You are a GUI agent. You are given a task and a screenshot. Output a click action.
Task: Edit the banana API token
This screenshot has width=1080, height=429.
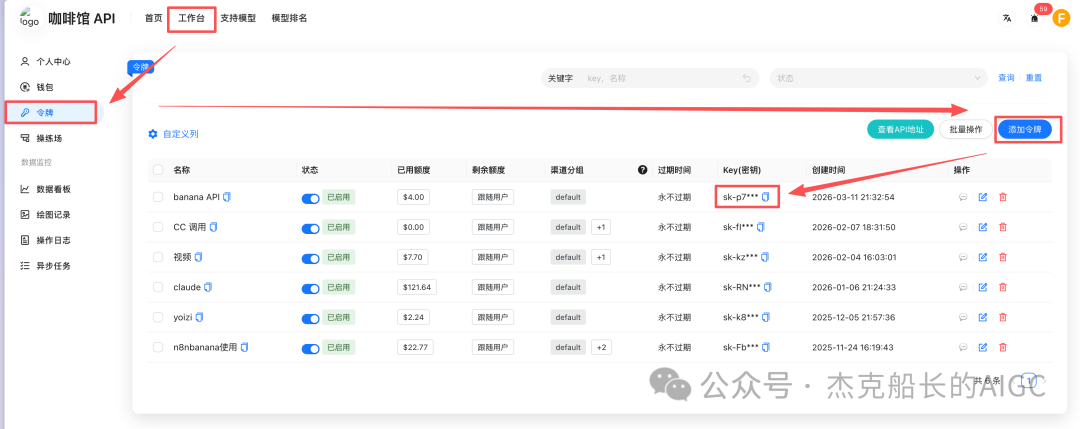[x=983, y=197]
